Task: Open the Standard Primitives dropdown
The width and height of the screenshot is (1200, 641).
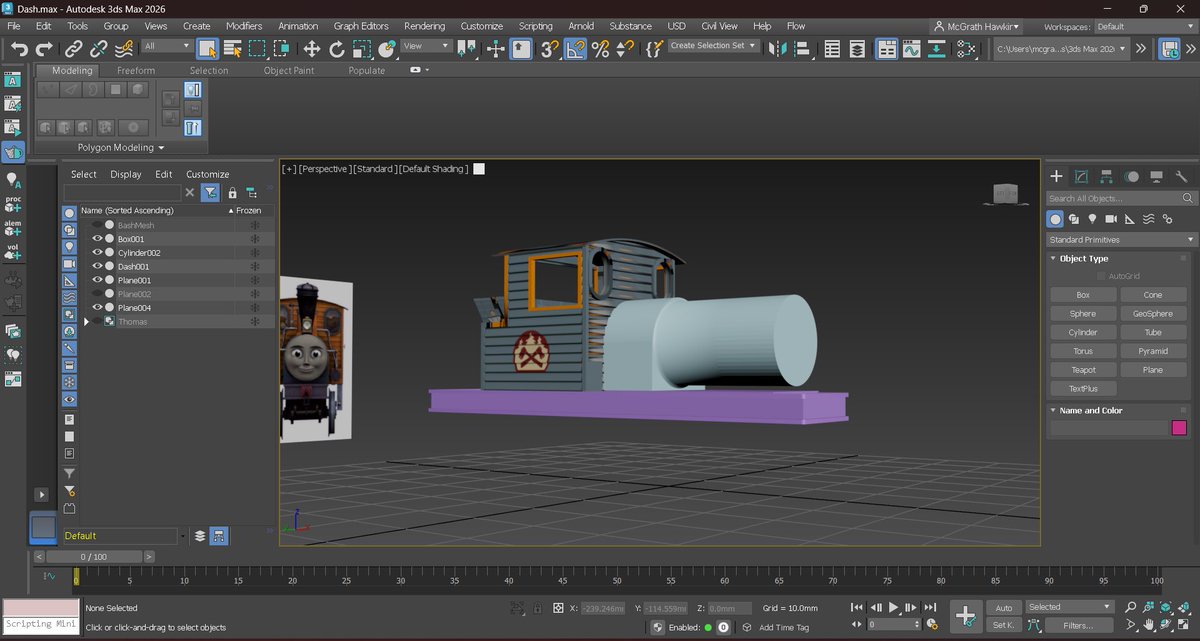Action: (1121, 240)
